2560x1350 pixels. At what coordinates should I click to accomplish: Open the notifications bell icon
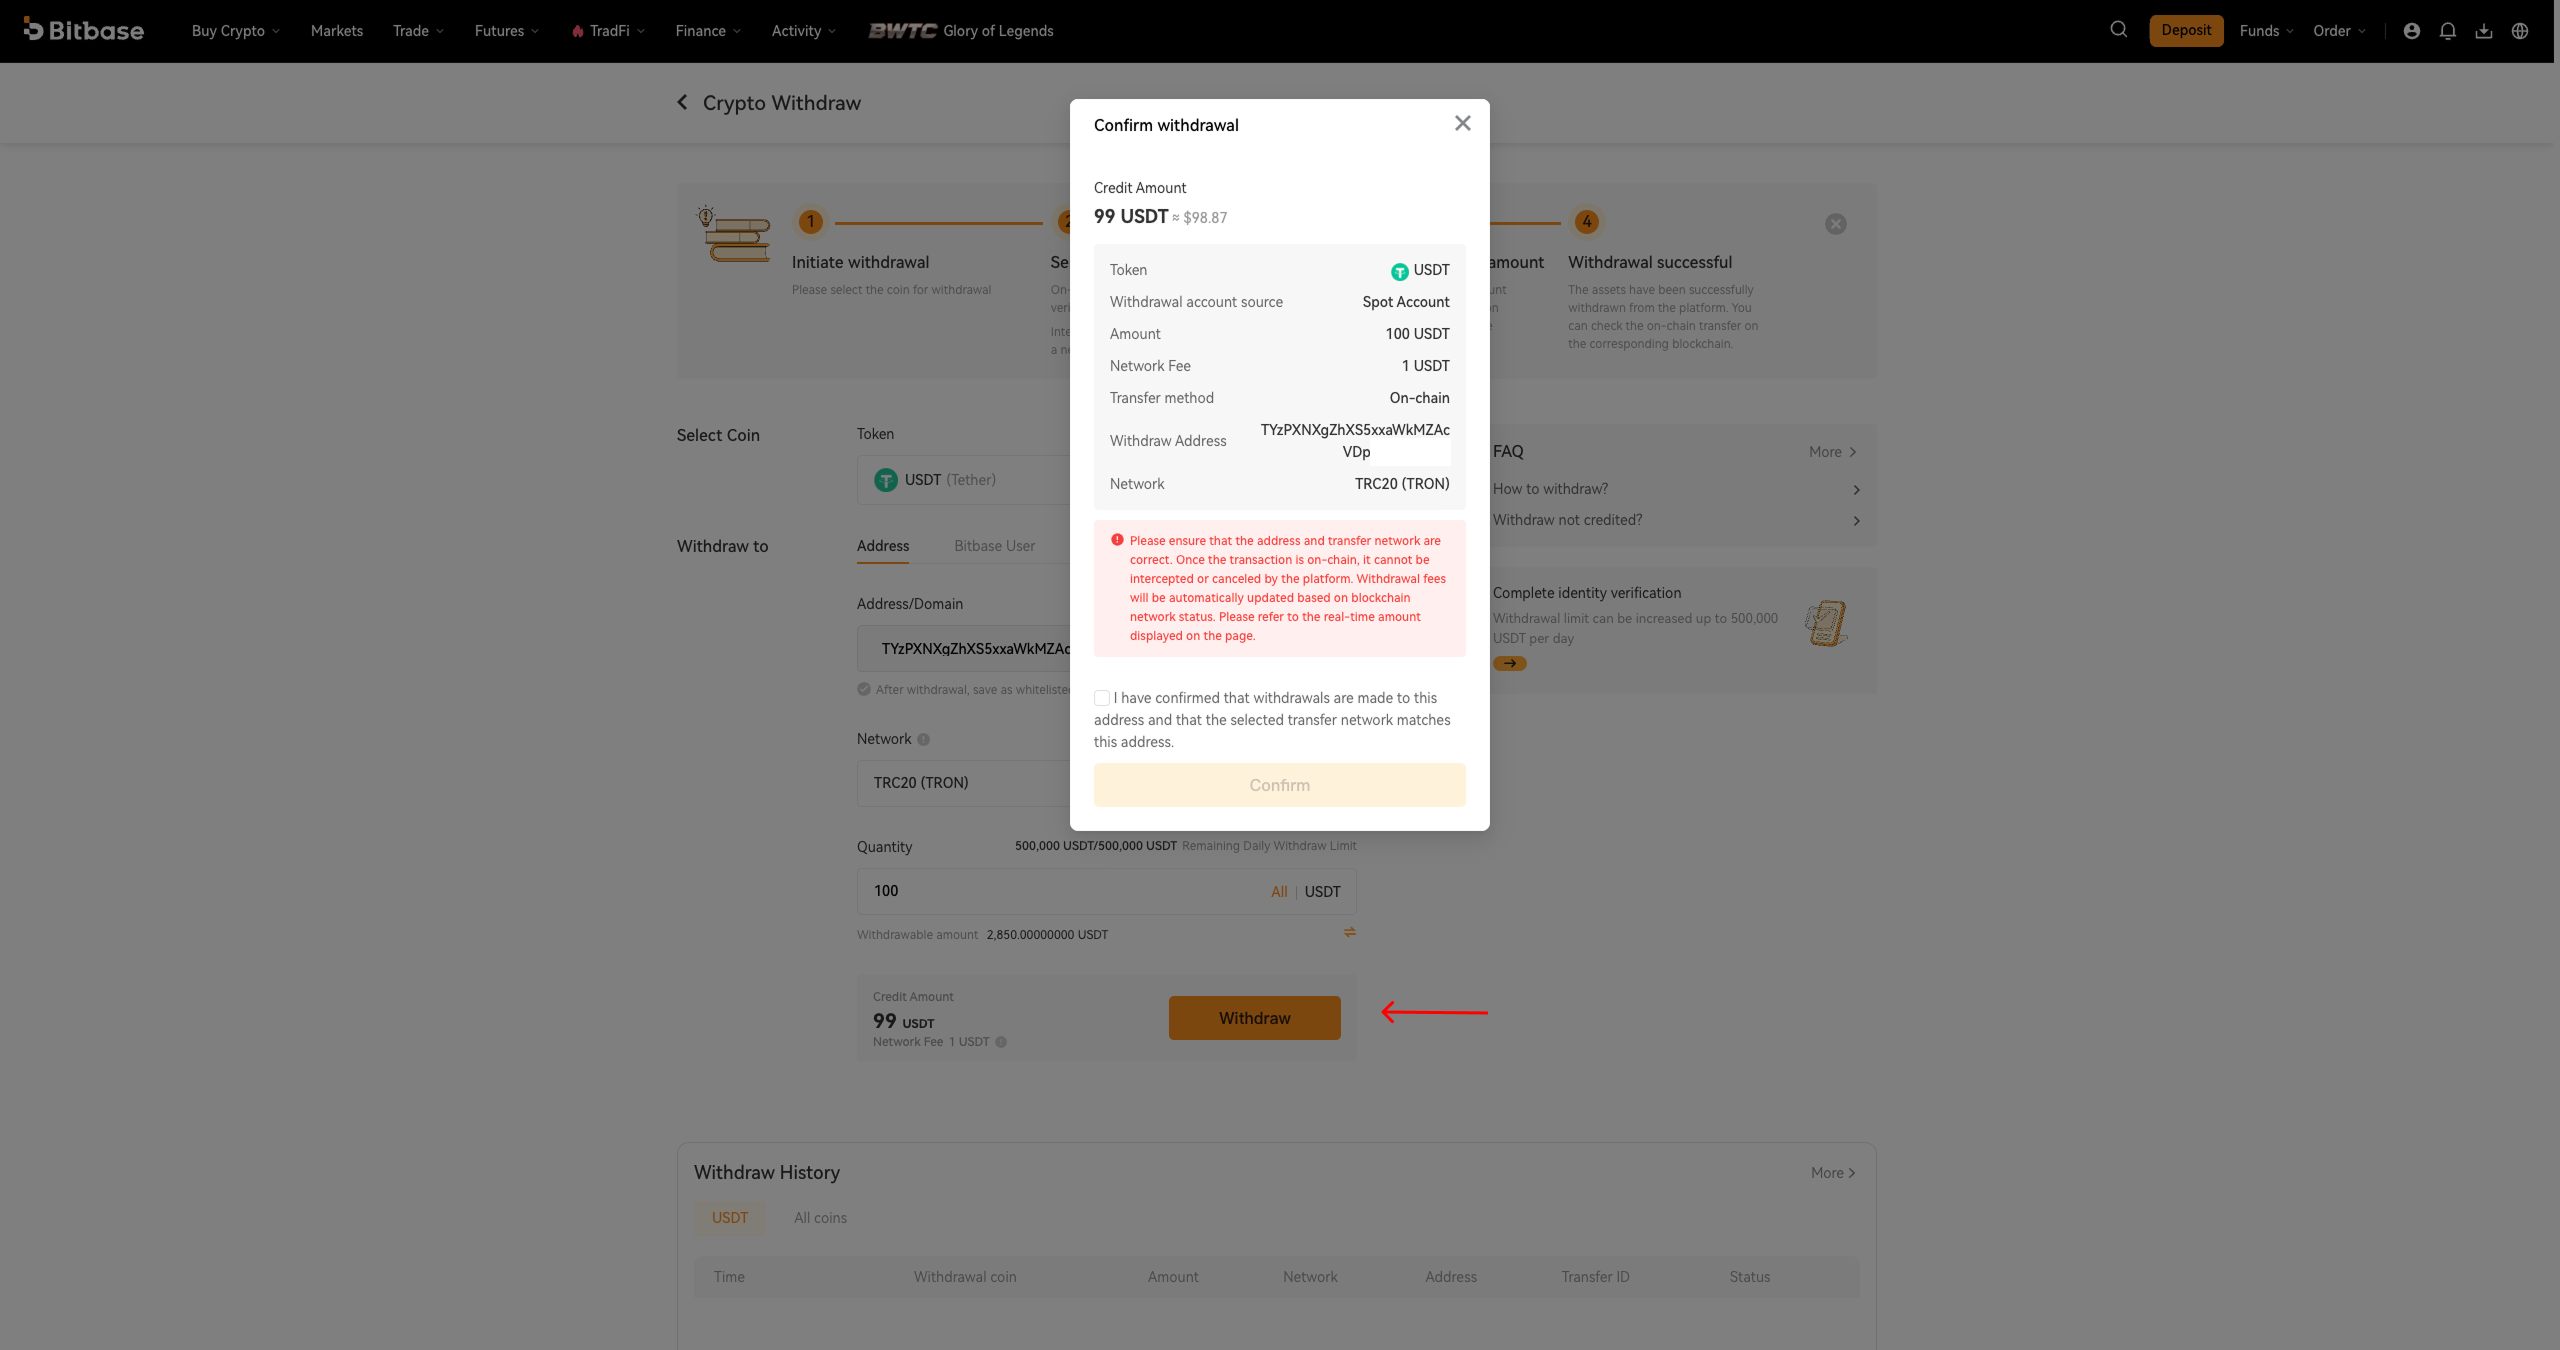(2447, 31)
